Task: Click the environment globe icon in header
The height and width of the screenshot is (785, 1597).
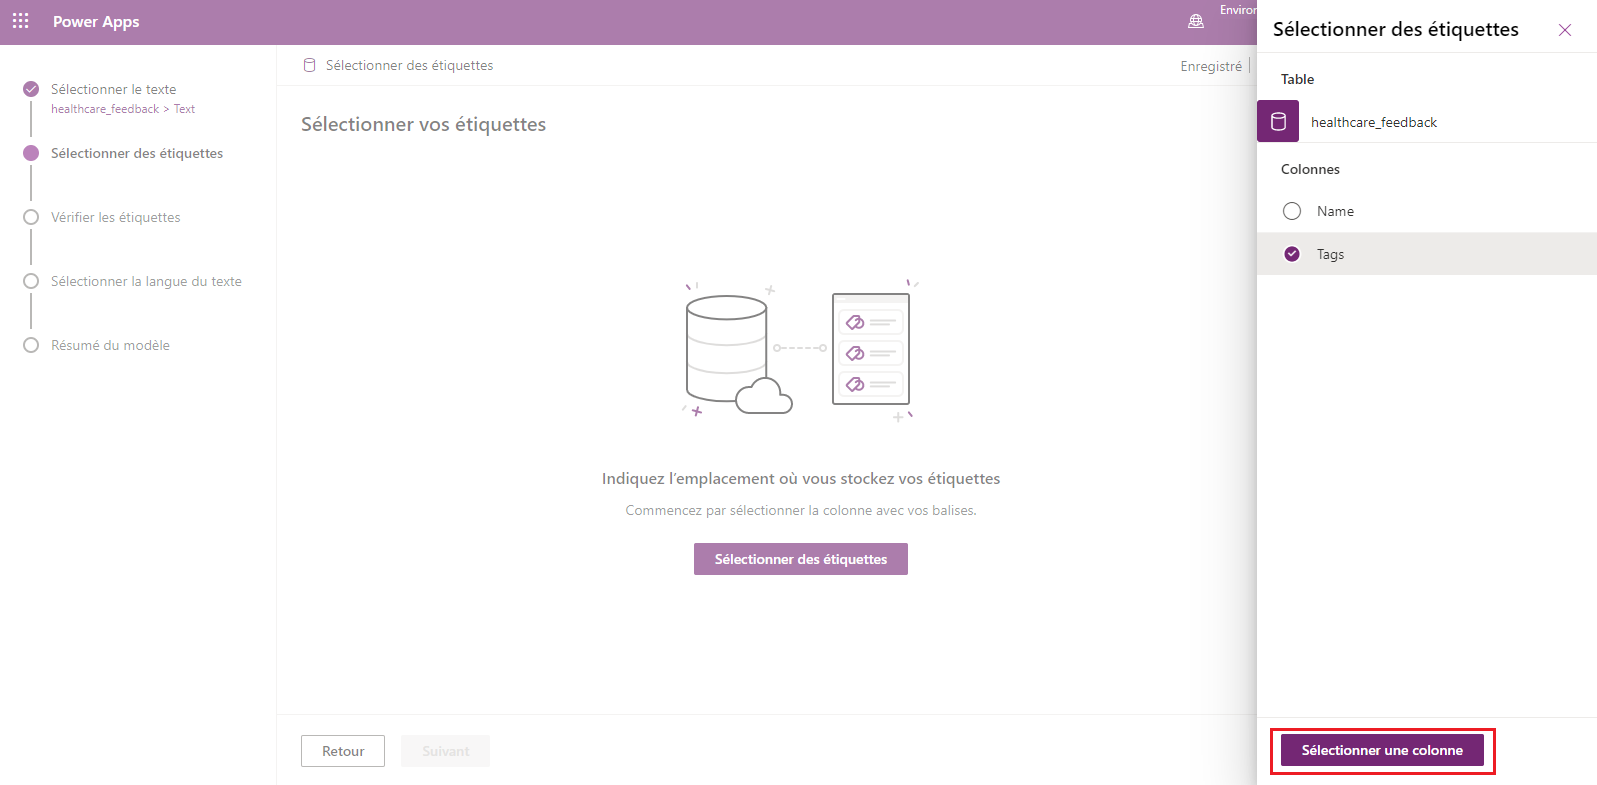Action: point(1195,21)
